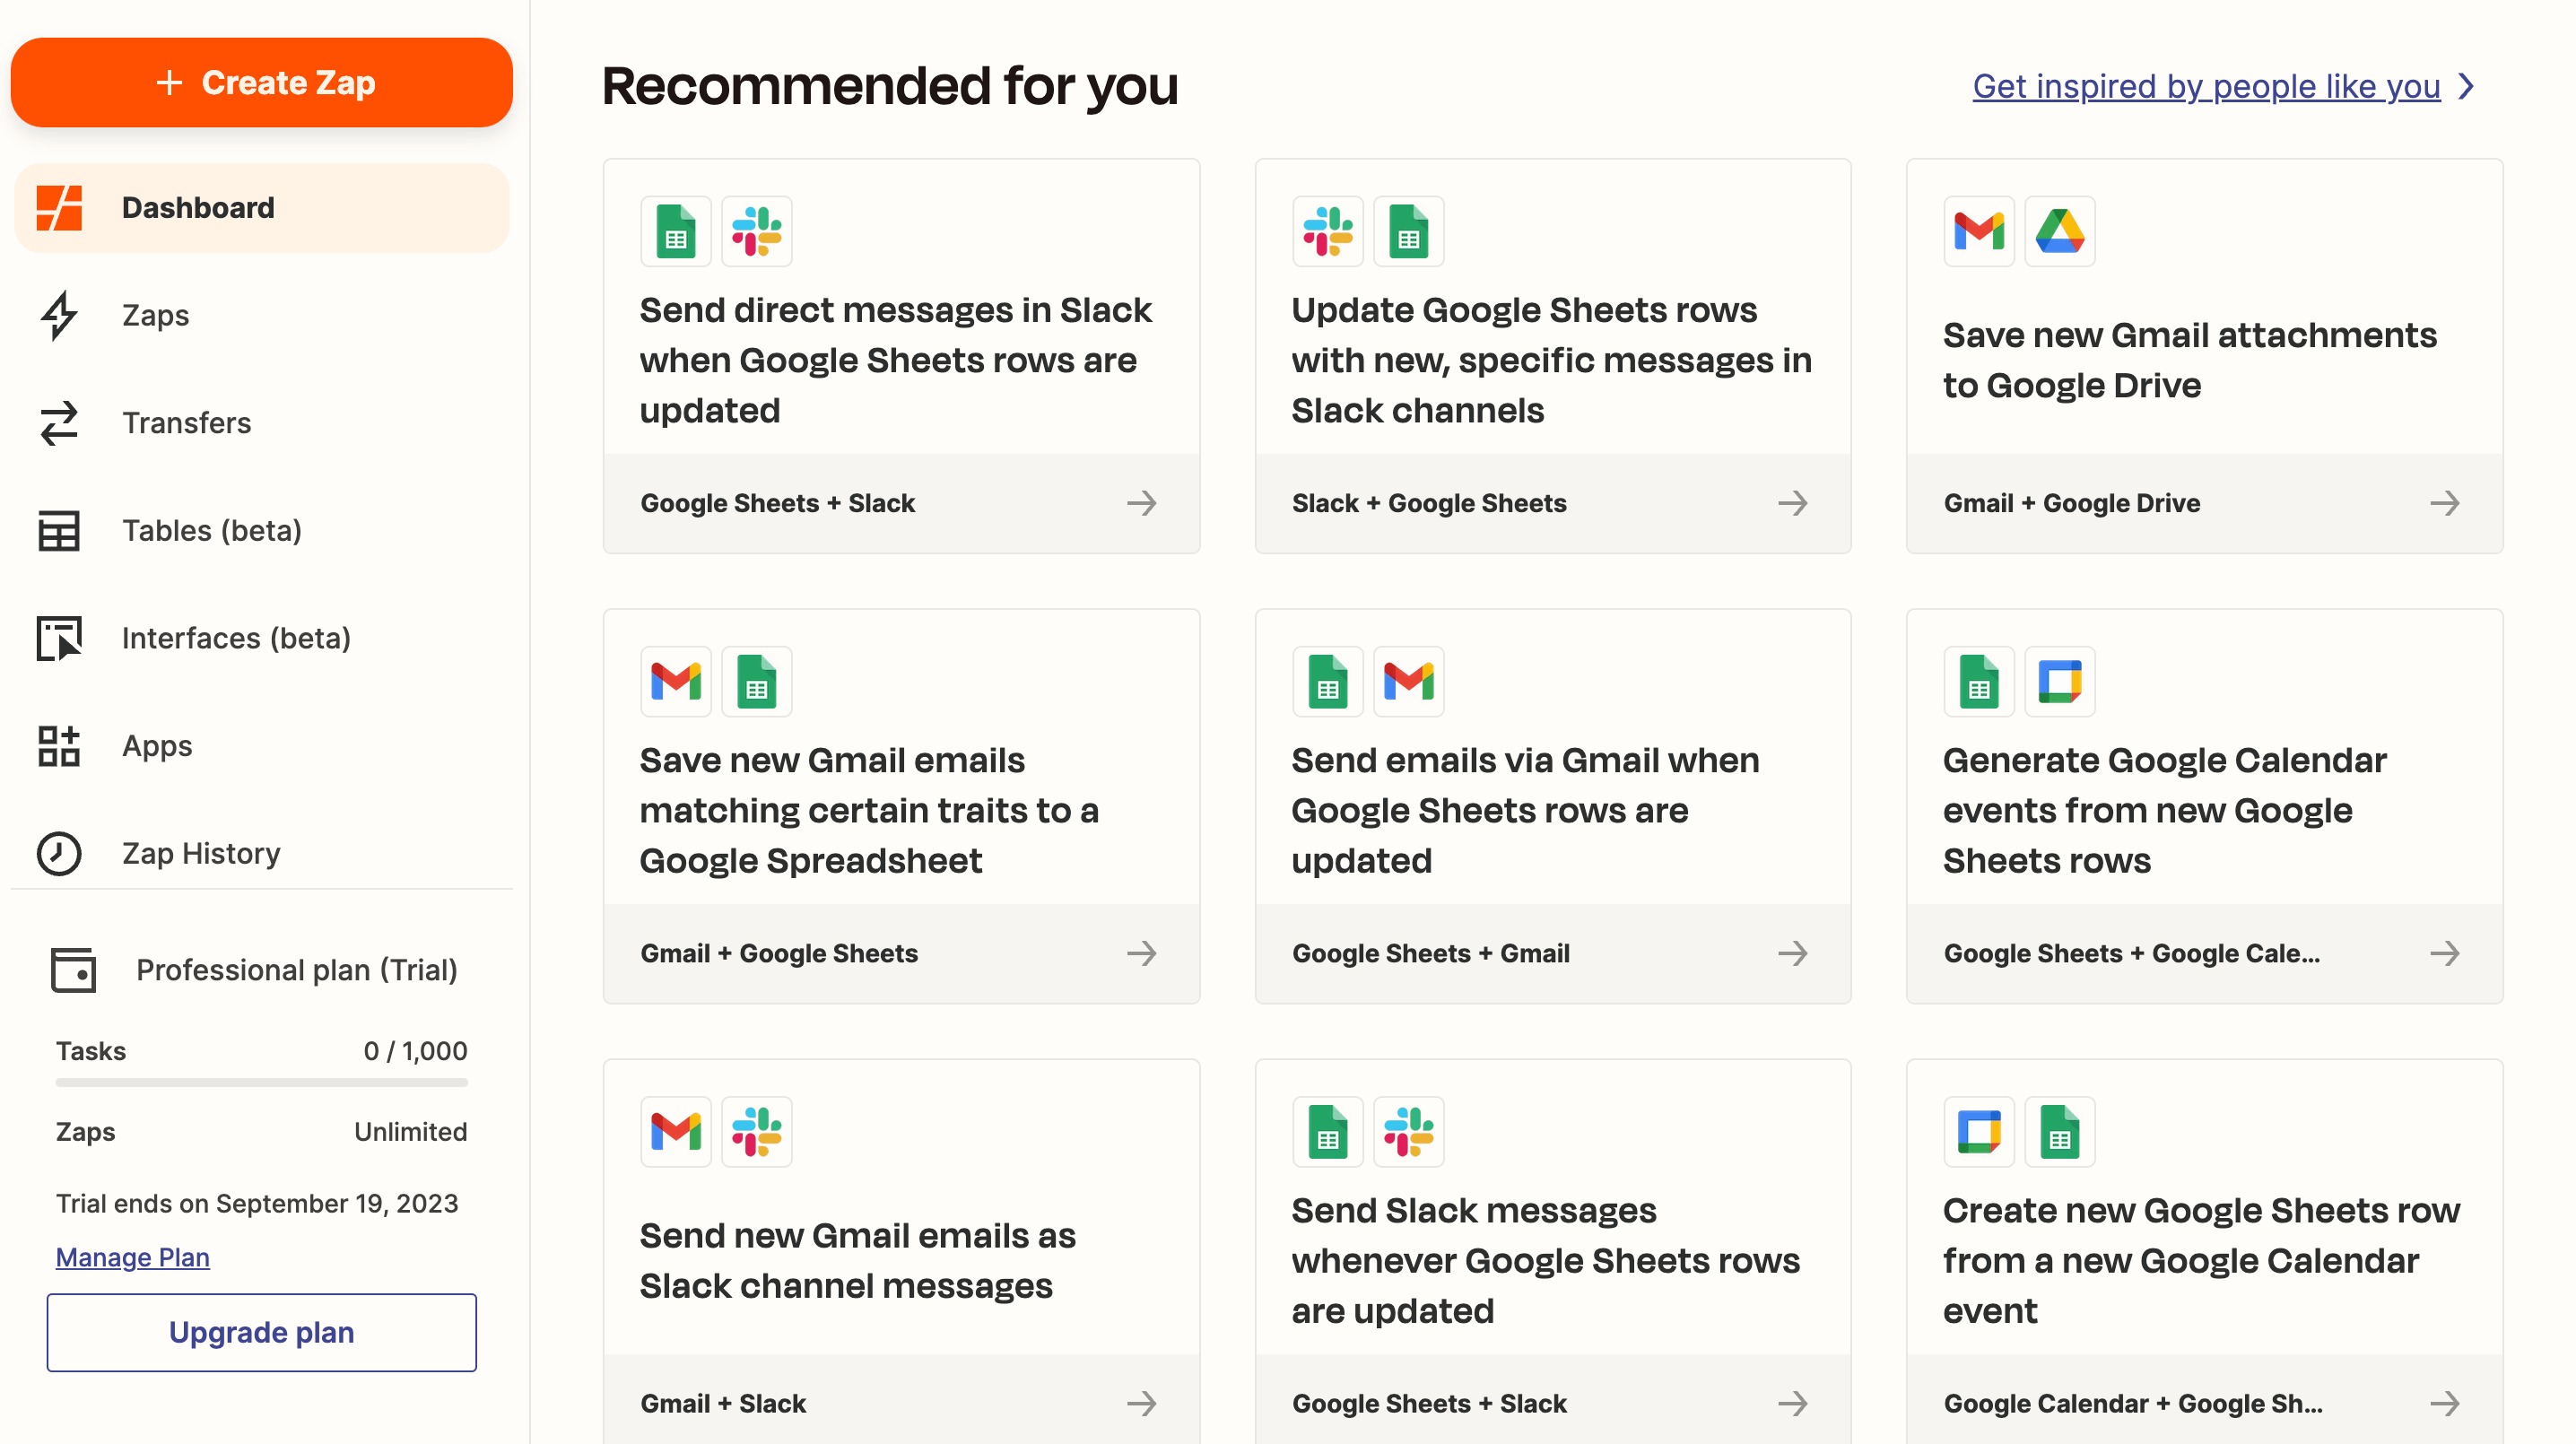This screenshot has height=1444, width=2576.
Task: Open the Zaps section icon
Action: [58, 315]
